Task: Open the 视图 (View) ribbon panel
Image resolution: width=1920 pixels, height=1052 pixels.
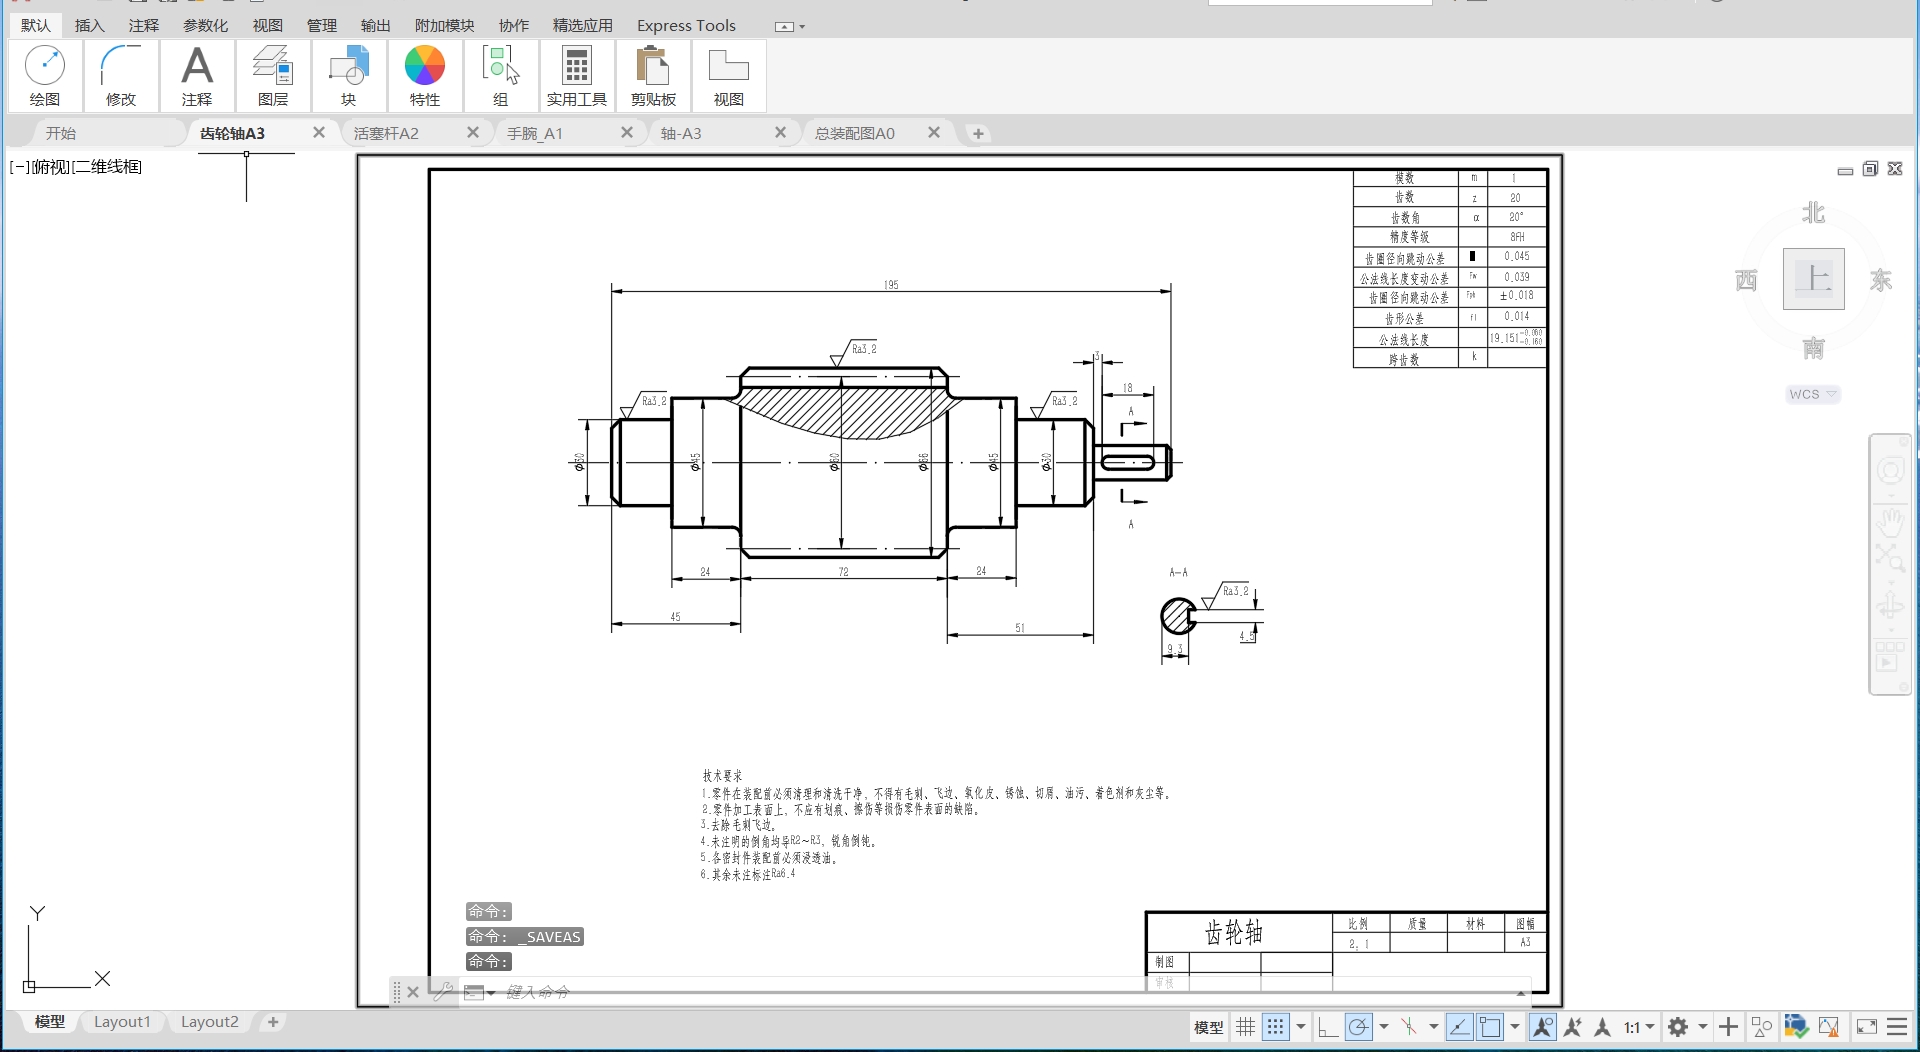Action: (729, 75)
